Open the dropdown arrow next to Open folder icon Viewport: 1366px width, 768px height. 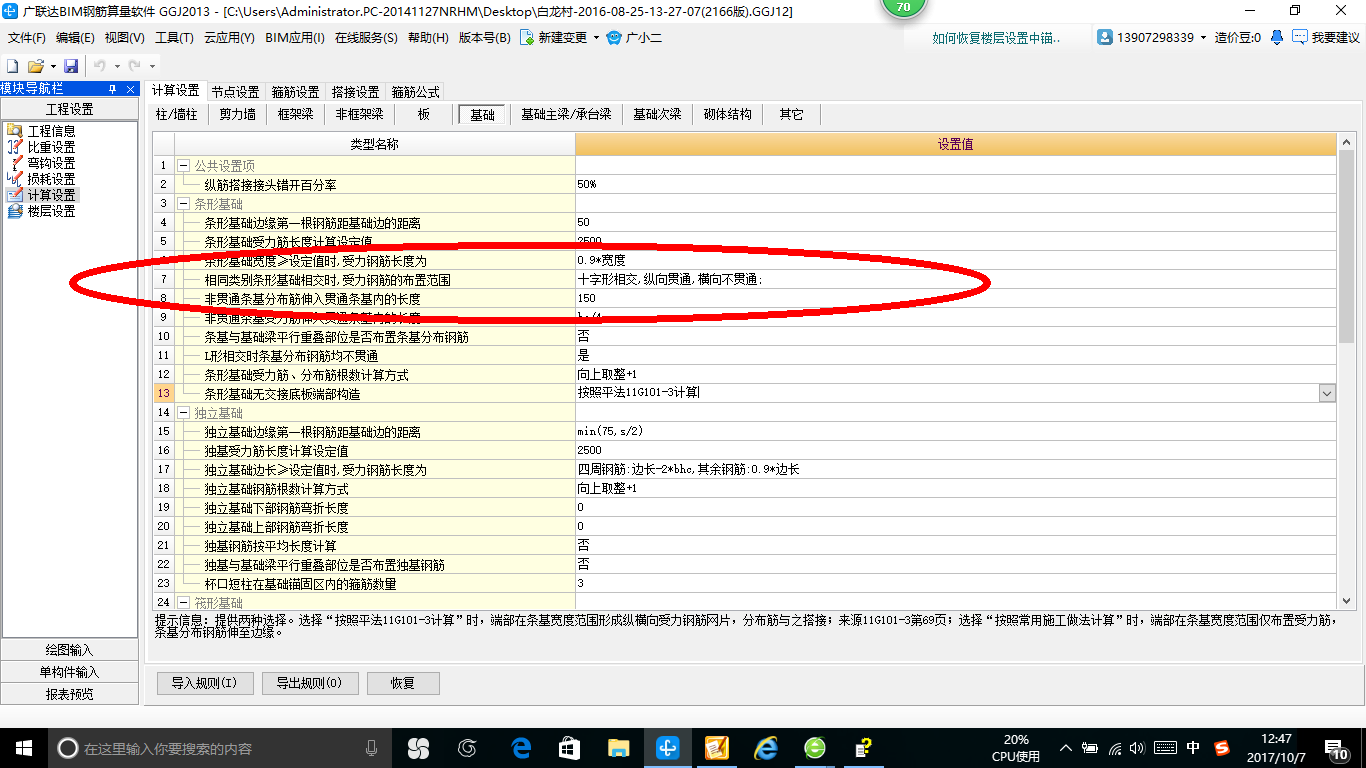(x=51, y=66)
